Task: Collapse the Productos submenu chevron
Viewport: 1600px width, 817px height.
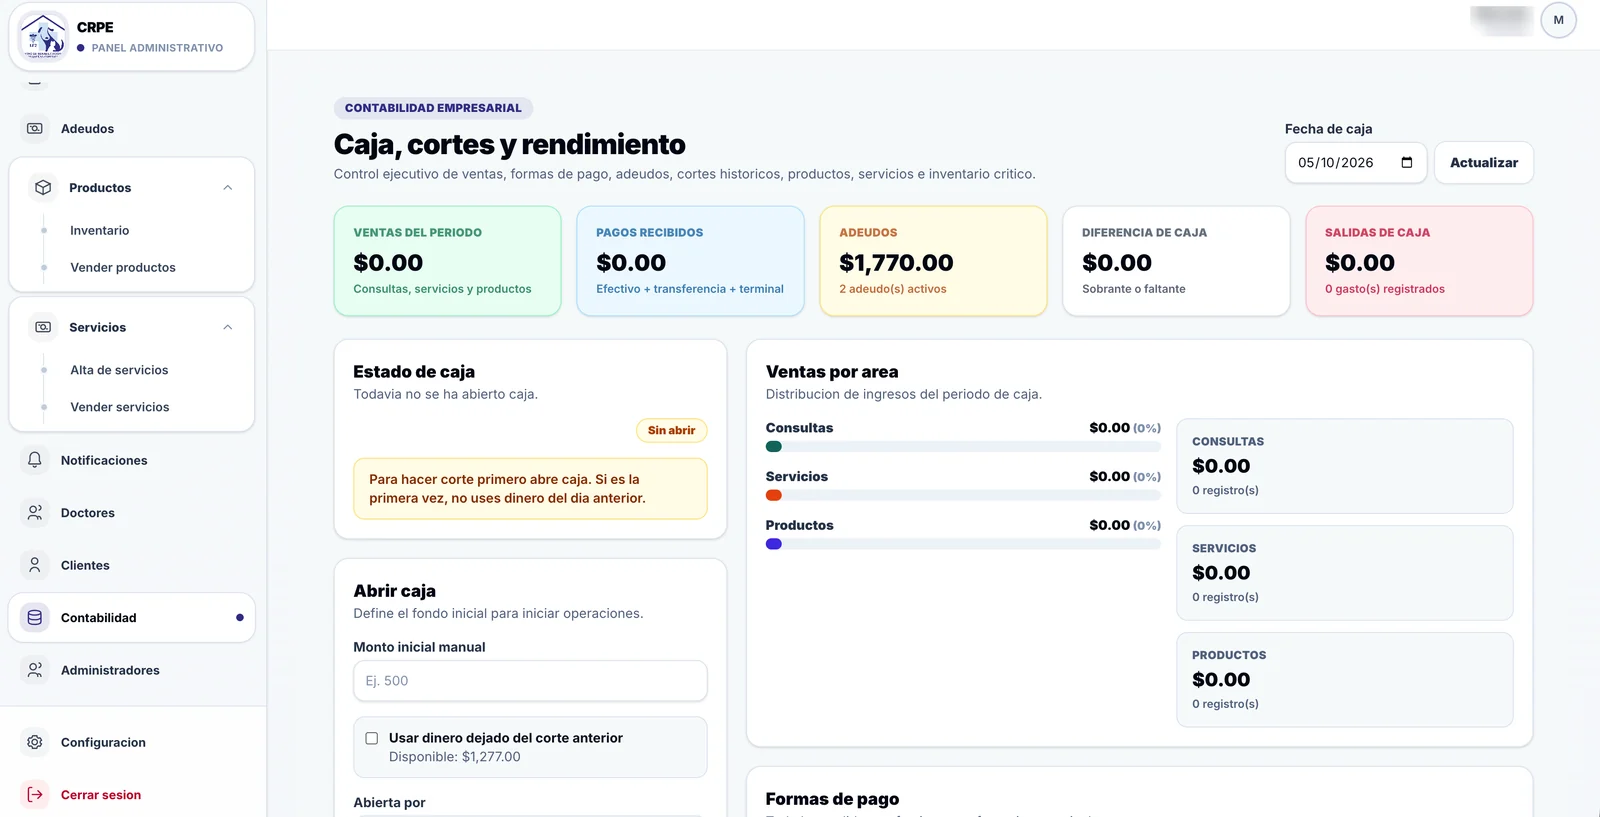Action: pos(228,187)
